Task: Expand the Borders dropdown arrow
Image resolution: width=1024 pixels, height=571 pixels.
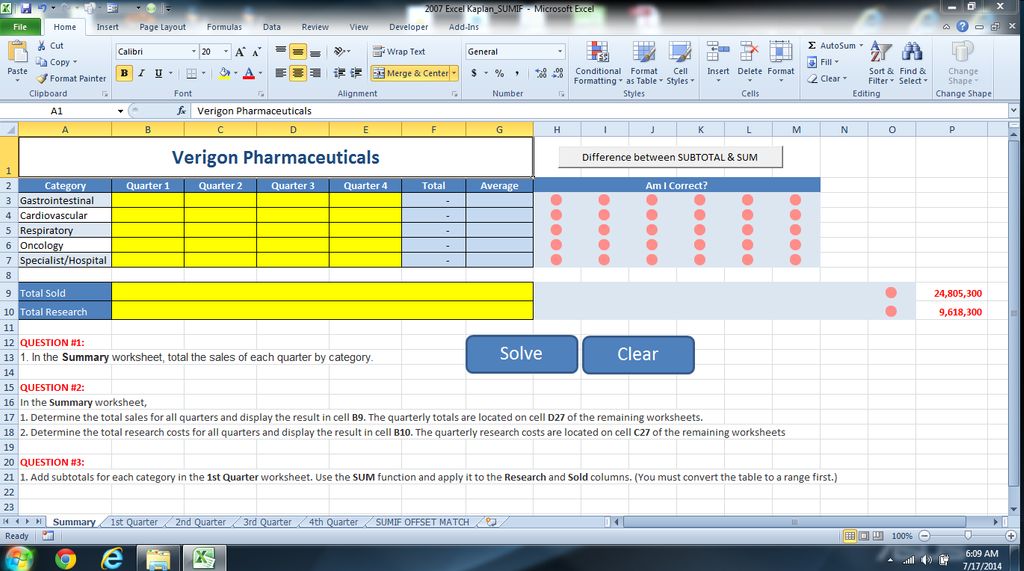Action: point(204,73)
